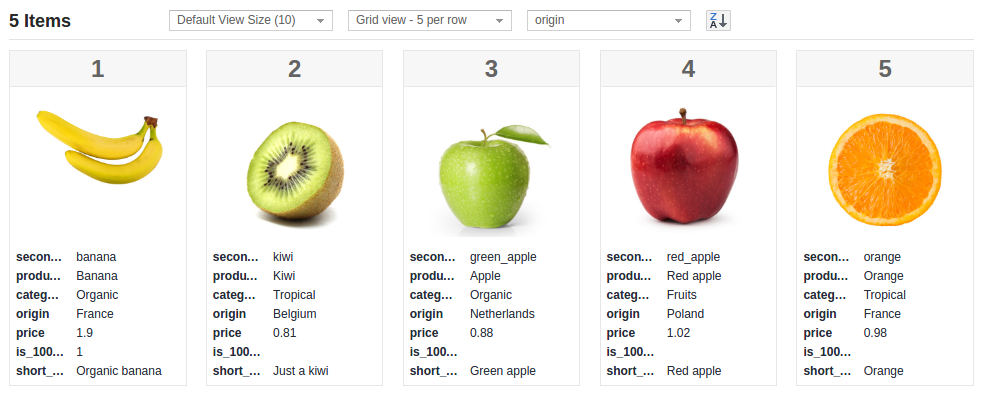The height and width of the screenshot is (394, 984).
Task: Click the kiwi image thumbnail
Action: pyautogui.click(x=295, y=171)
